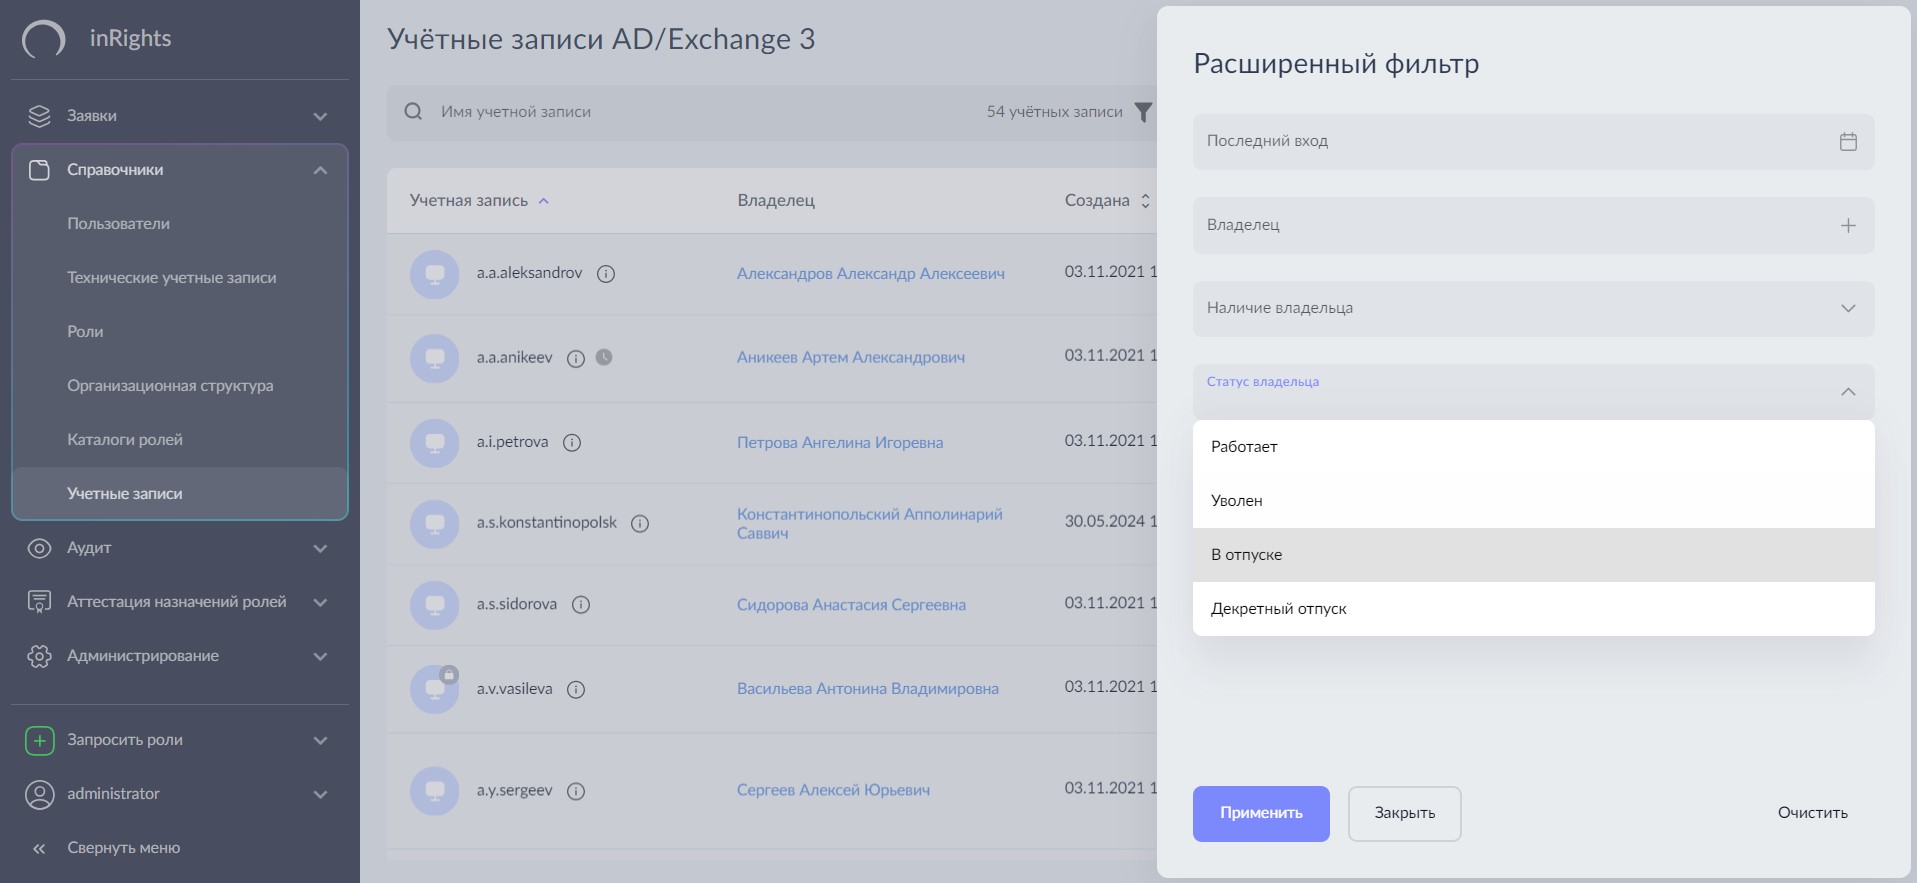Click info icon next to a.a.aleksandrov
The image size is (1917, 883).
(605, 274)
